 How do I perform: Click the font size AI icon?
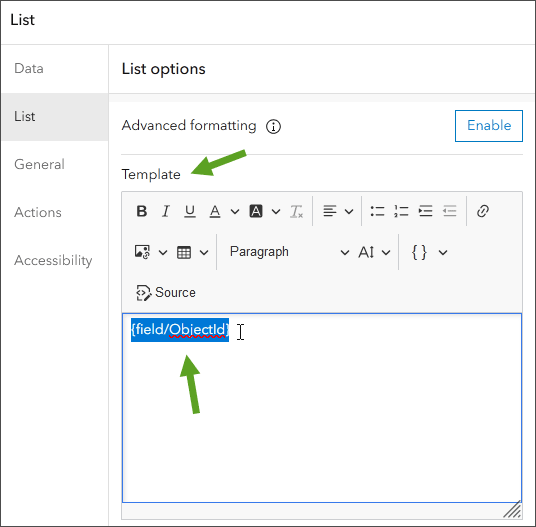366,252
